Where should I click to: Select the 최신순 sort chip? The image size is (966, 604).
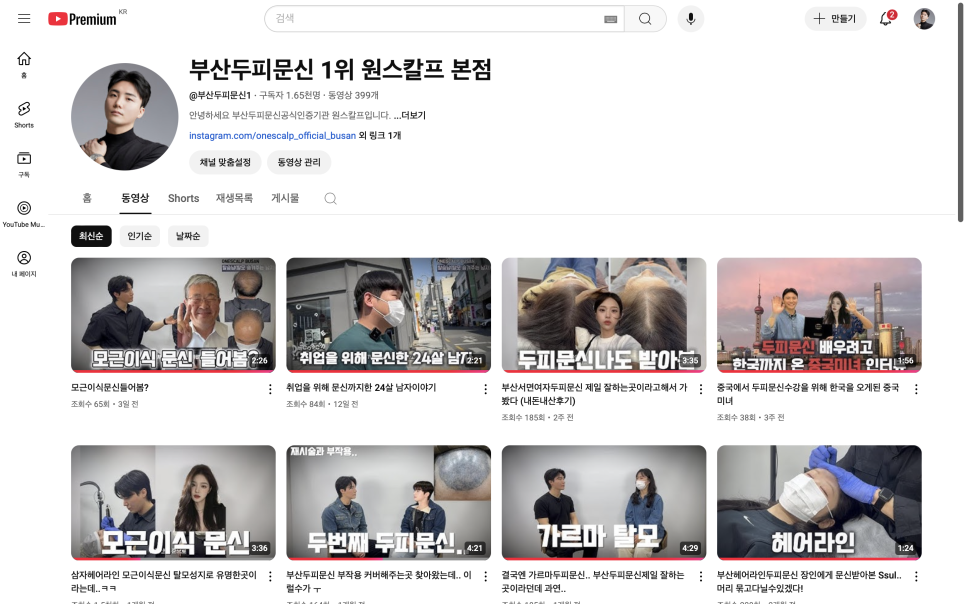coord(91,236)
